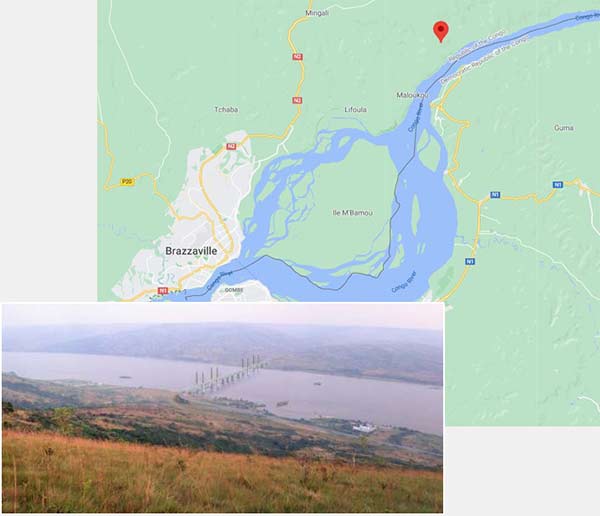
Task: Select the Brazzaville city label
Action: point(191,251)
